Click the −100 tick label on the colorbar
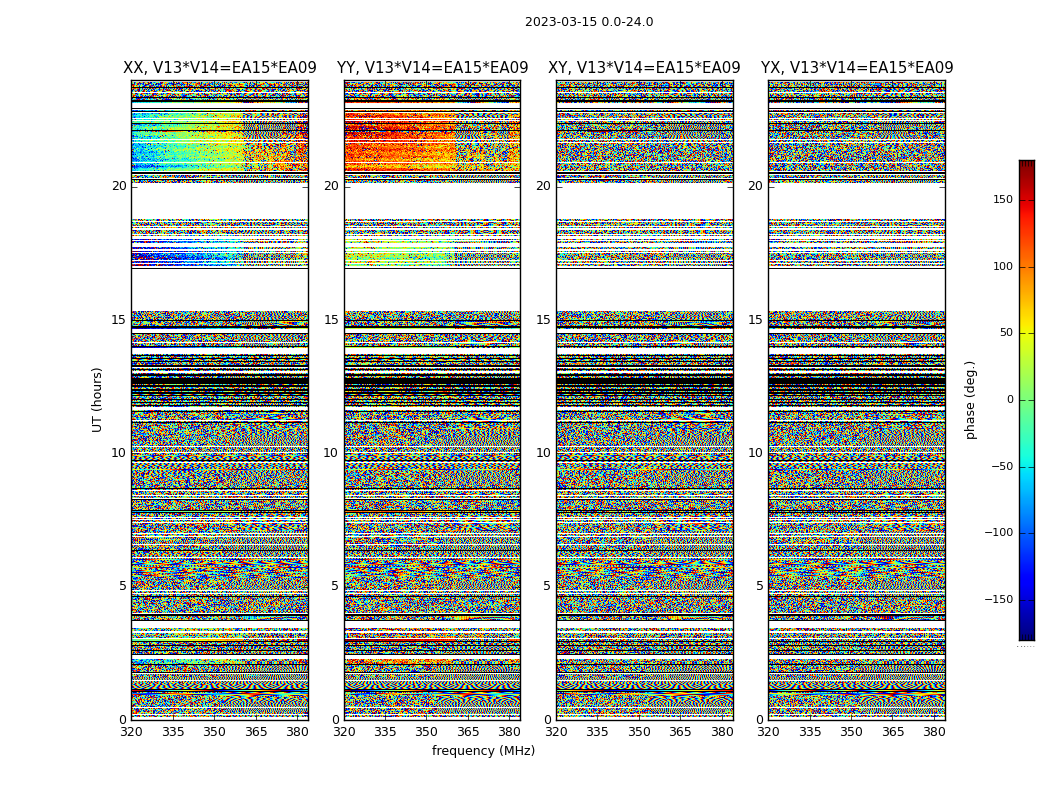 tap(998, 533)
